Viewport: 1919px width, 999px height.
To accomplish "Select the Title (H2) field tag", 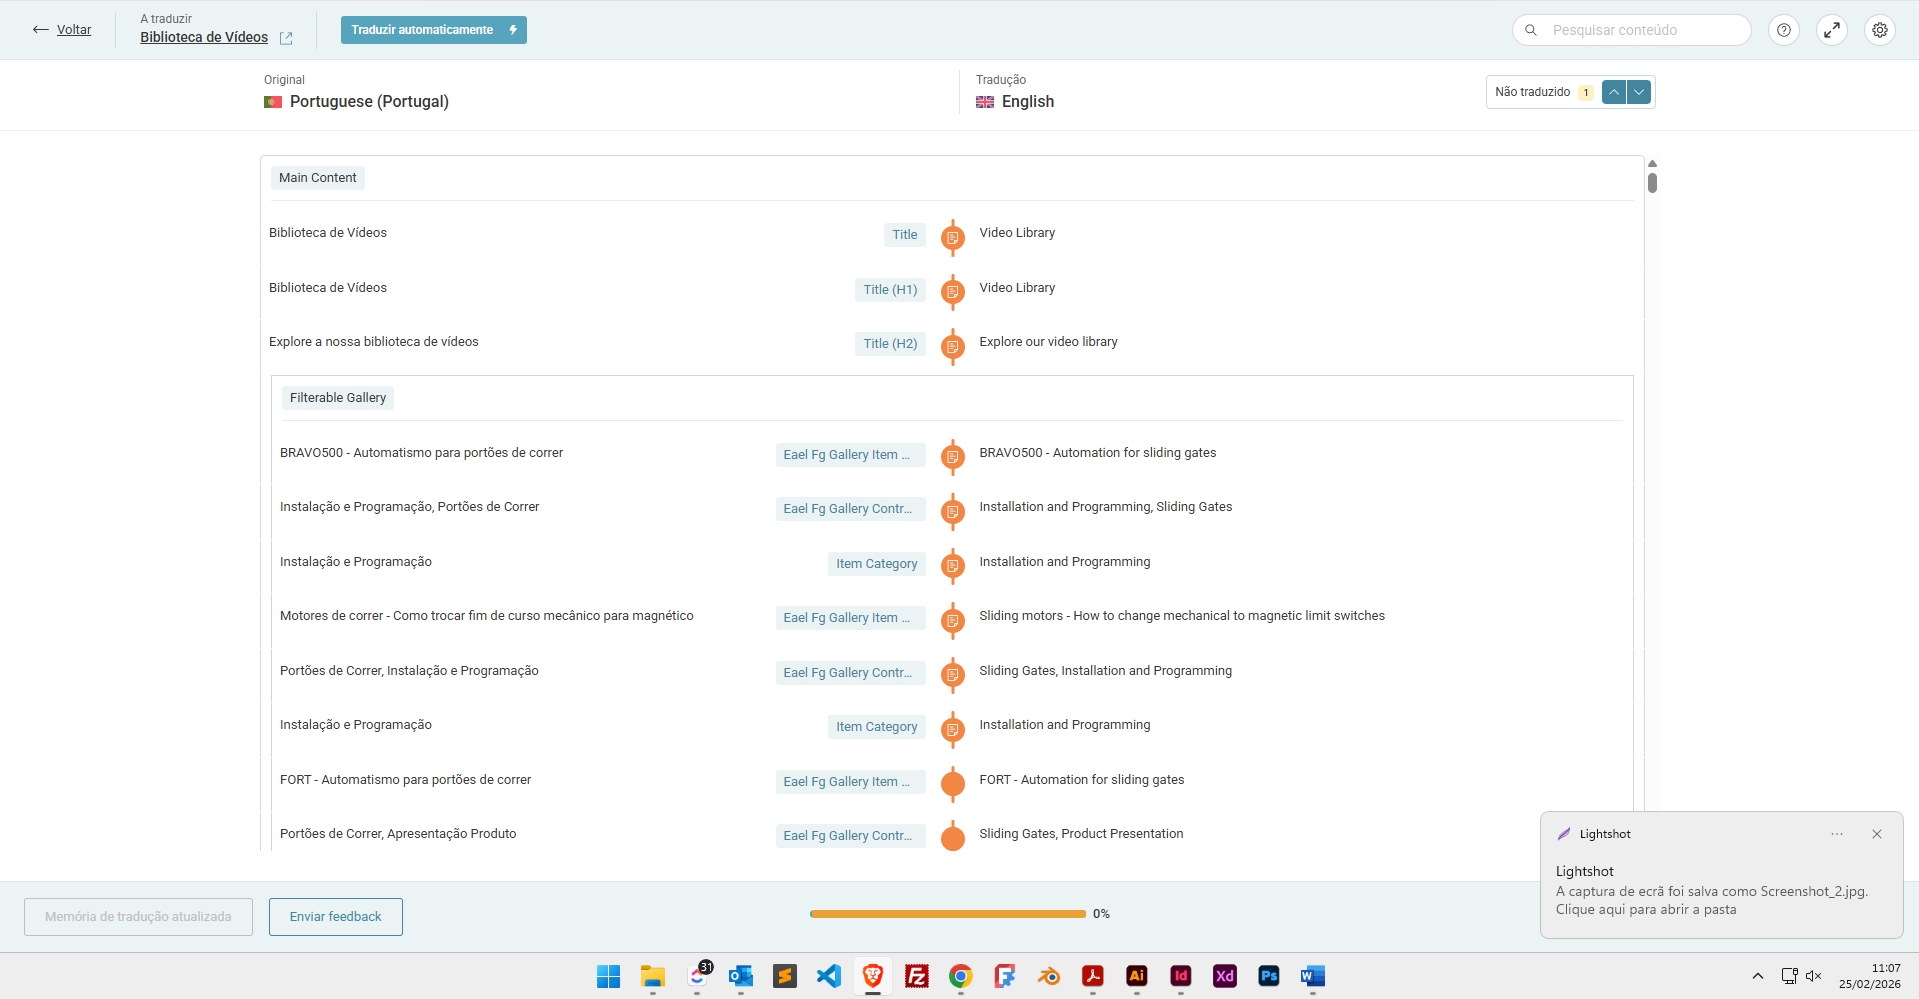I will pyautogui.click(x=890, y=344).
